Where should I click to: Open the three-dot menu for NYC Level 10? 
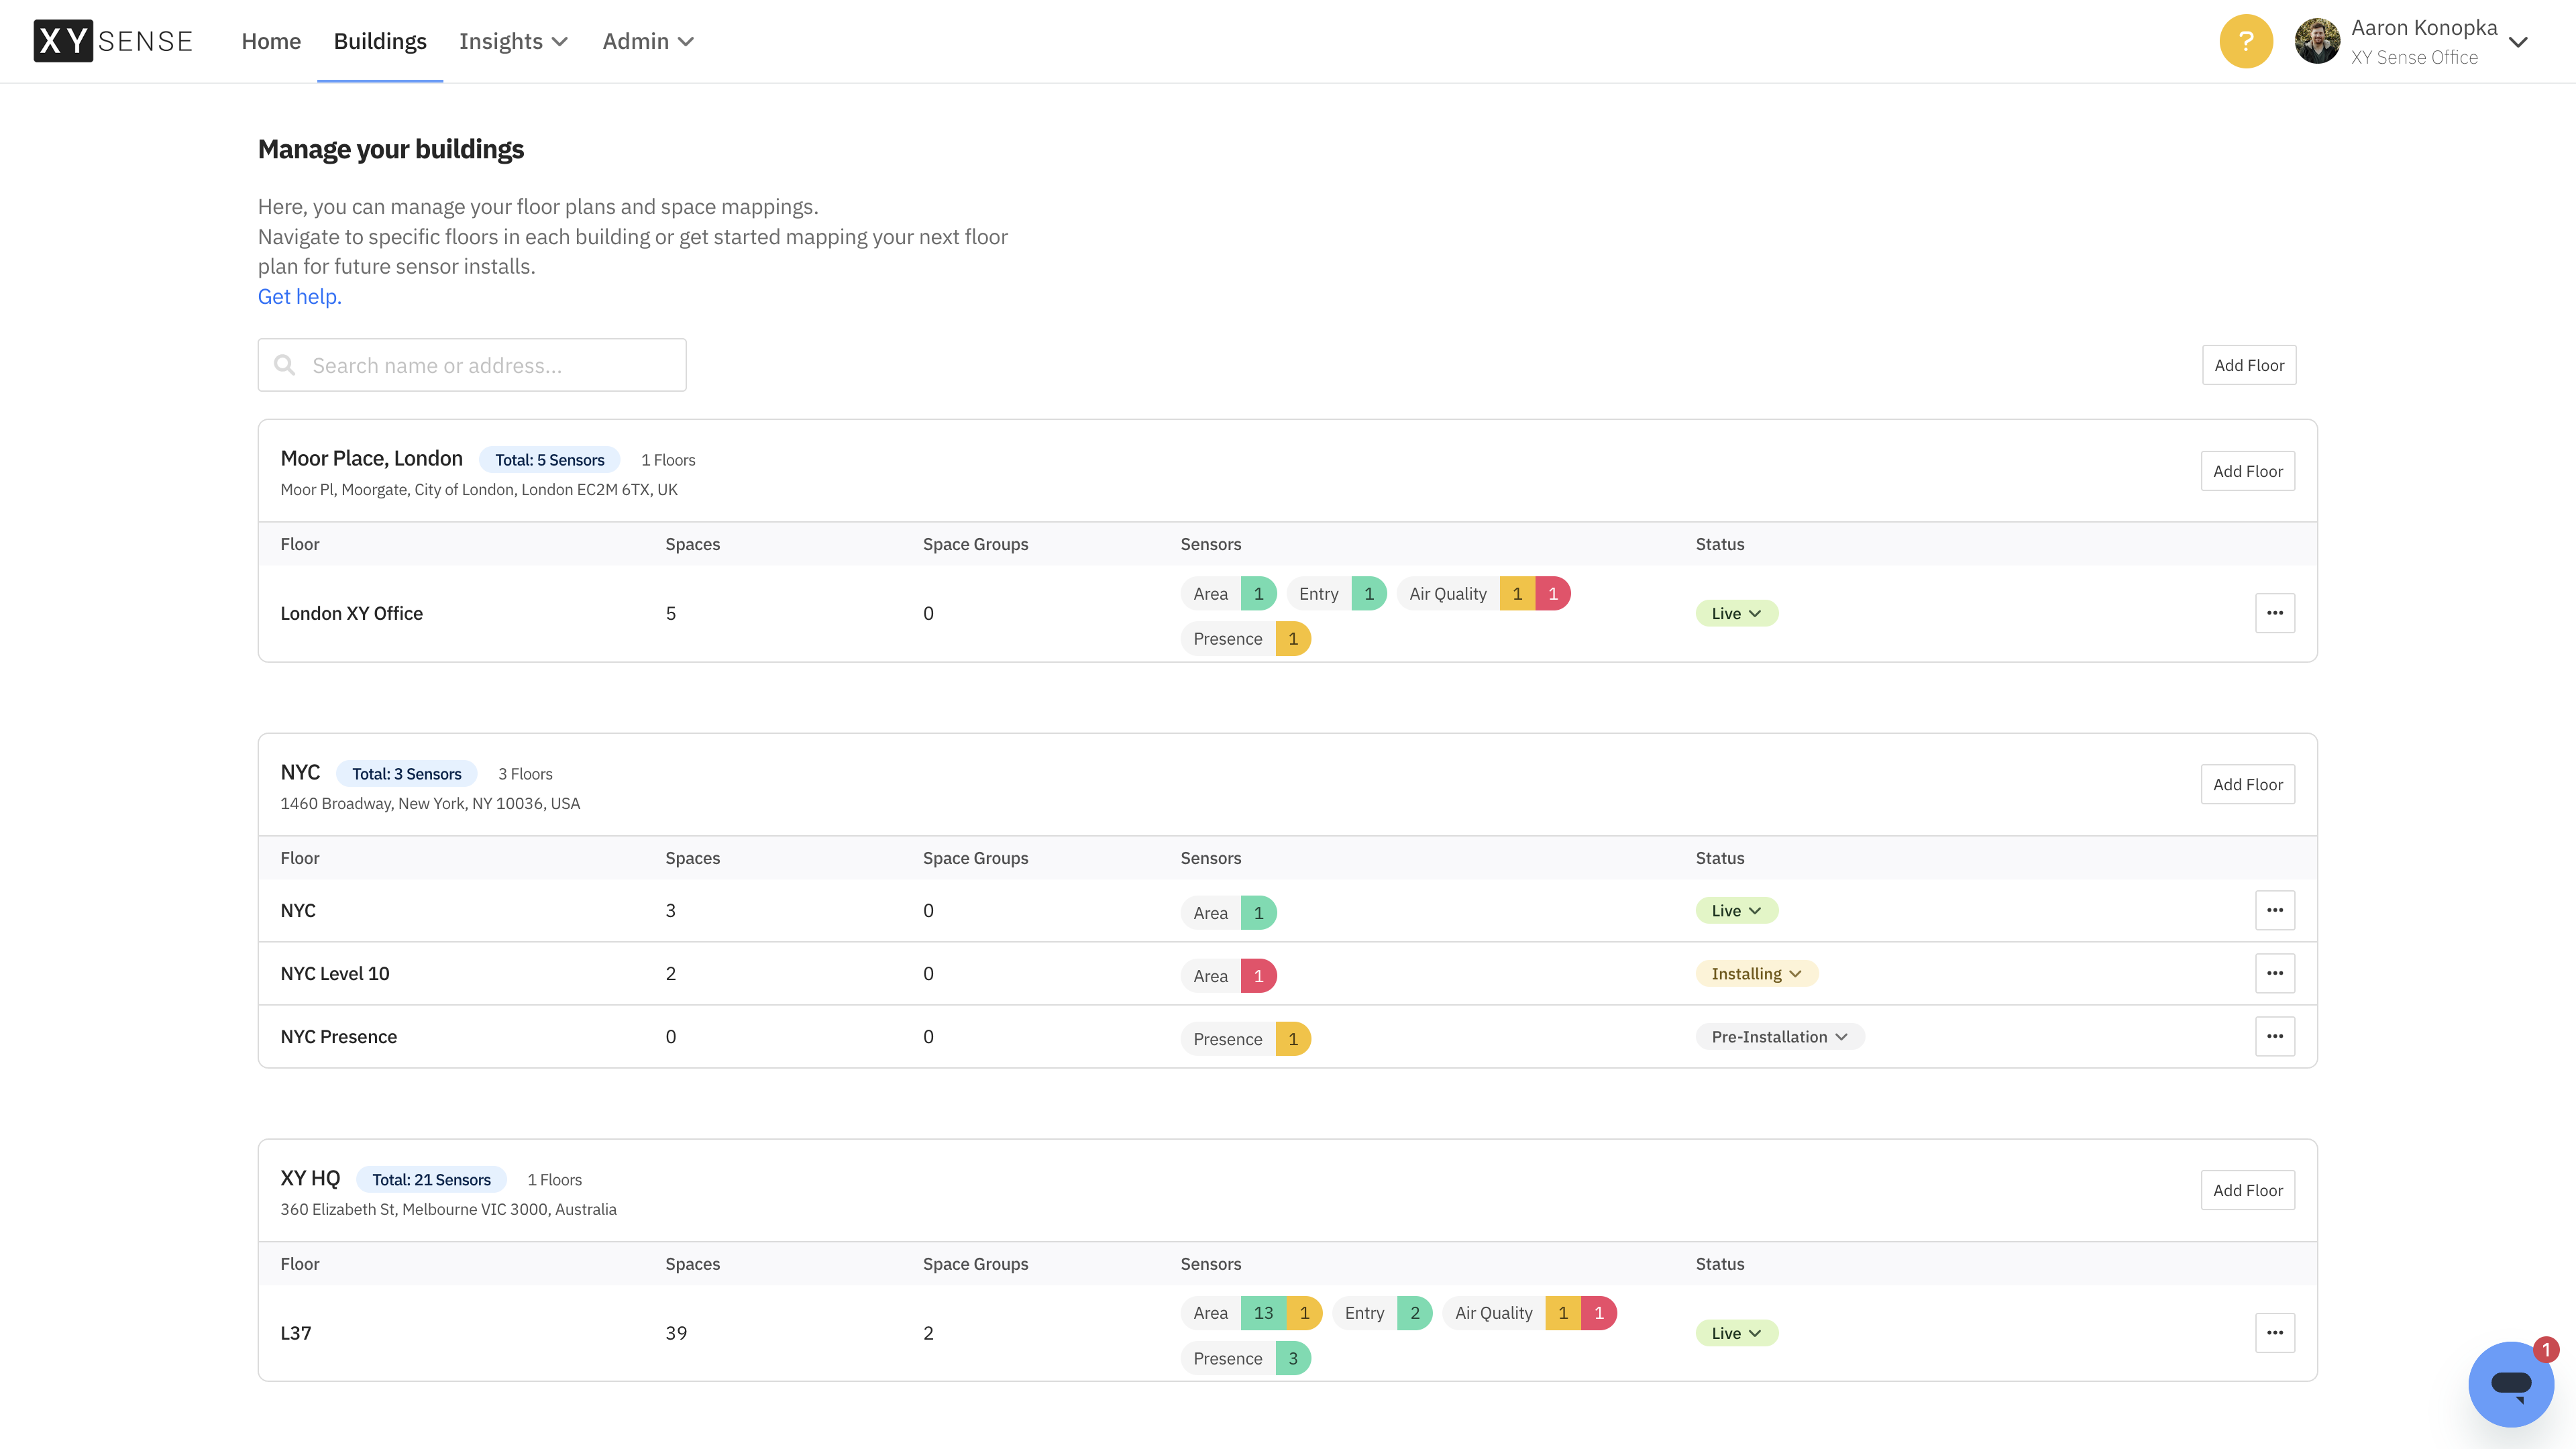point(2275,973)
